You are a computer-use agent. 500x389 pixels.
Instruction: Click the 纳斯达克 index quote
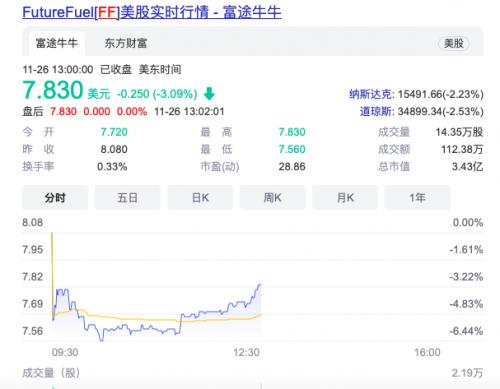point(416,94)
